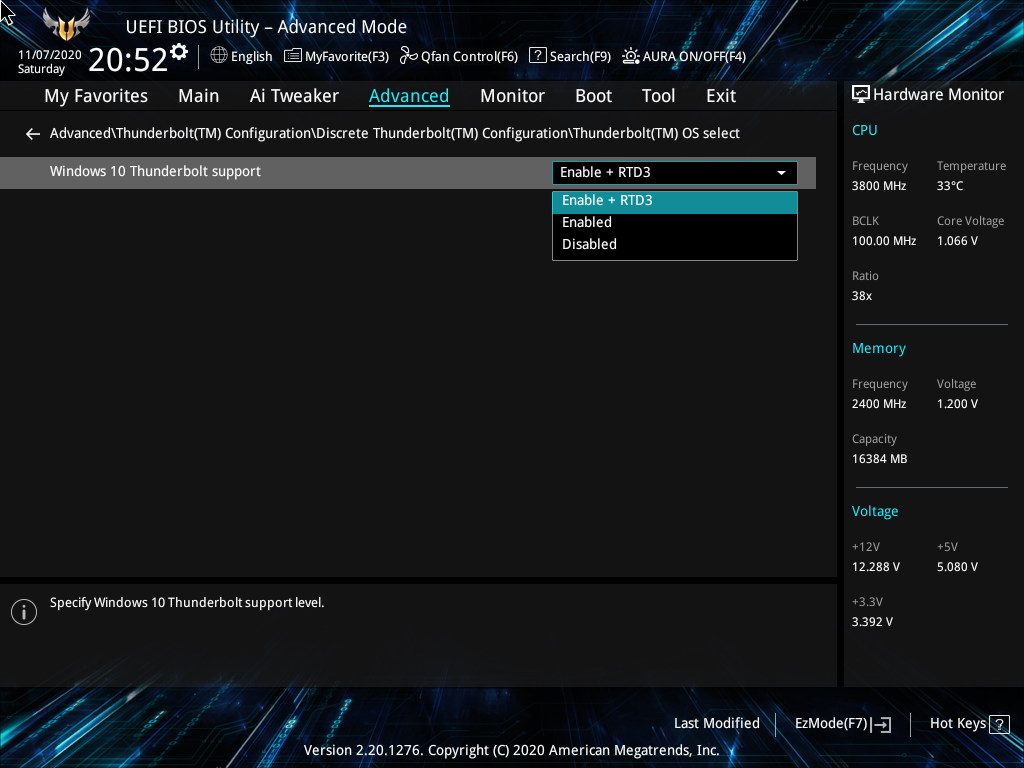1024x768 pixels.
Task: Click the 5.080 V value
Action: click(x=957, y=567)
